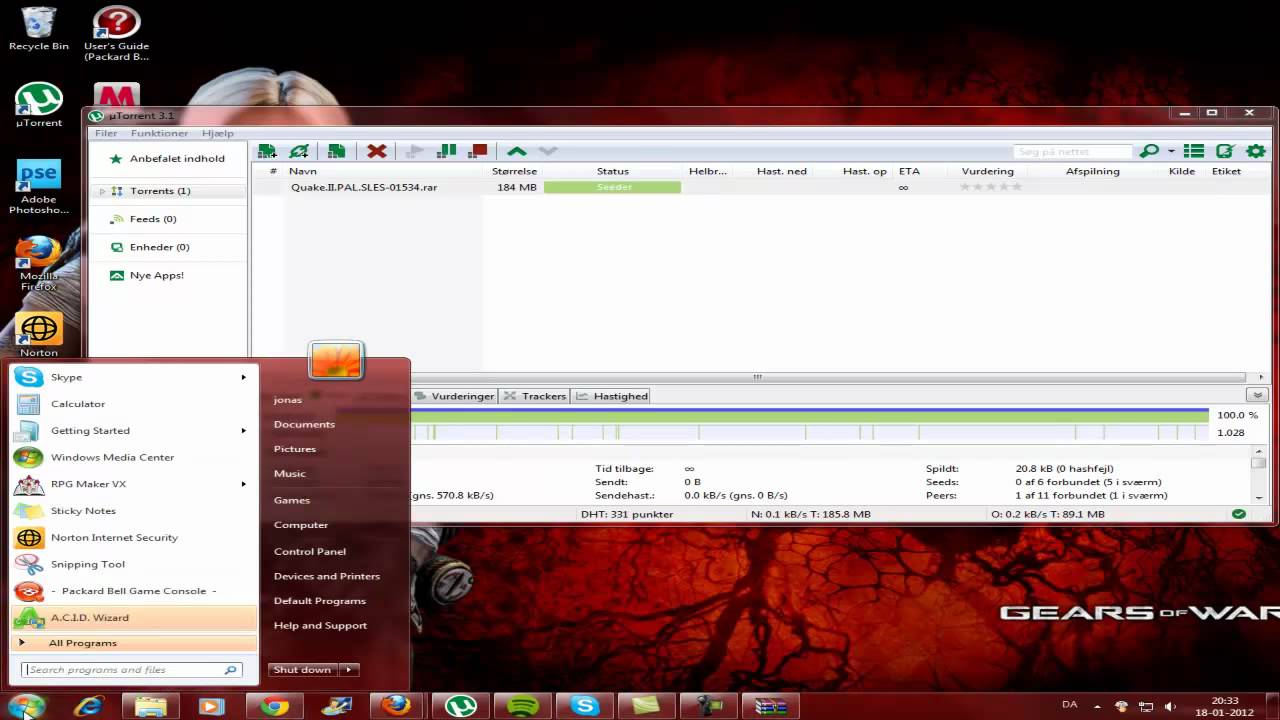This screenshot has width=1280, height=720.
Task: Open Windows Media Center from Start menu
Action: coord(134,457)
